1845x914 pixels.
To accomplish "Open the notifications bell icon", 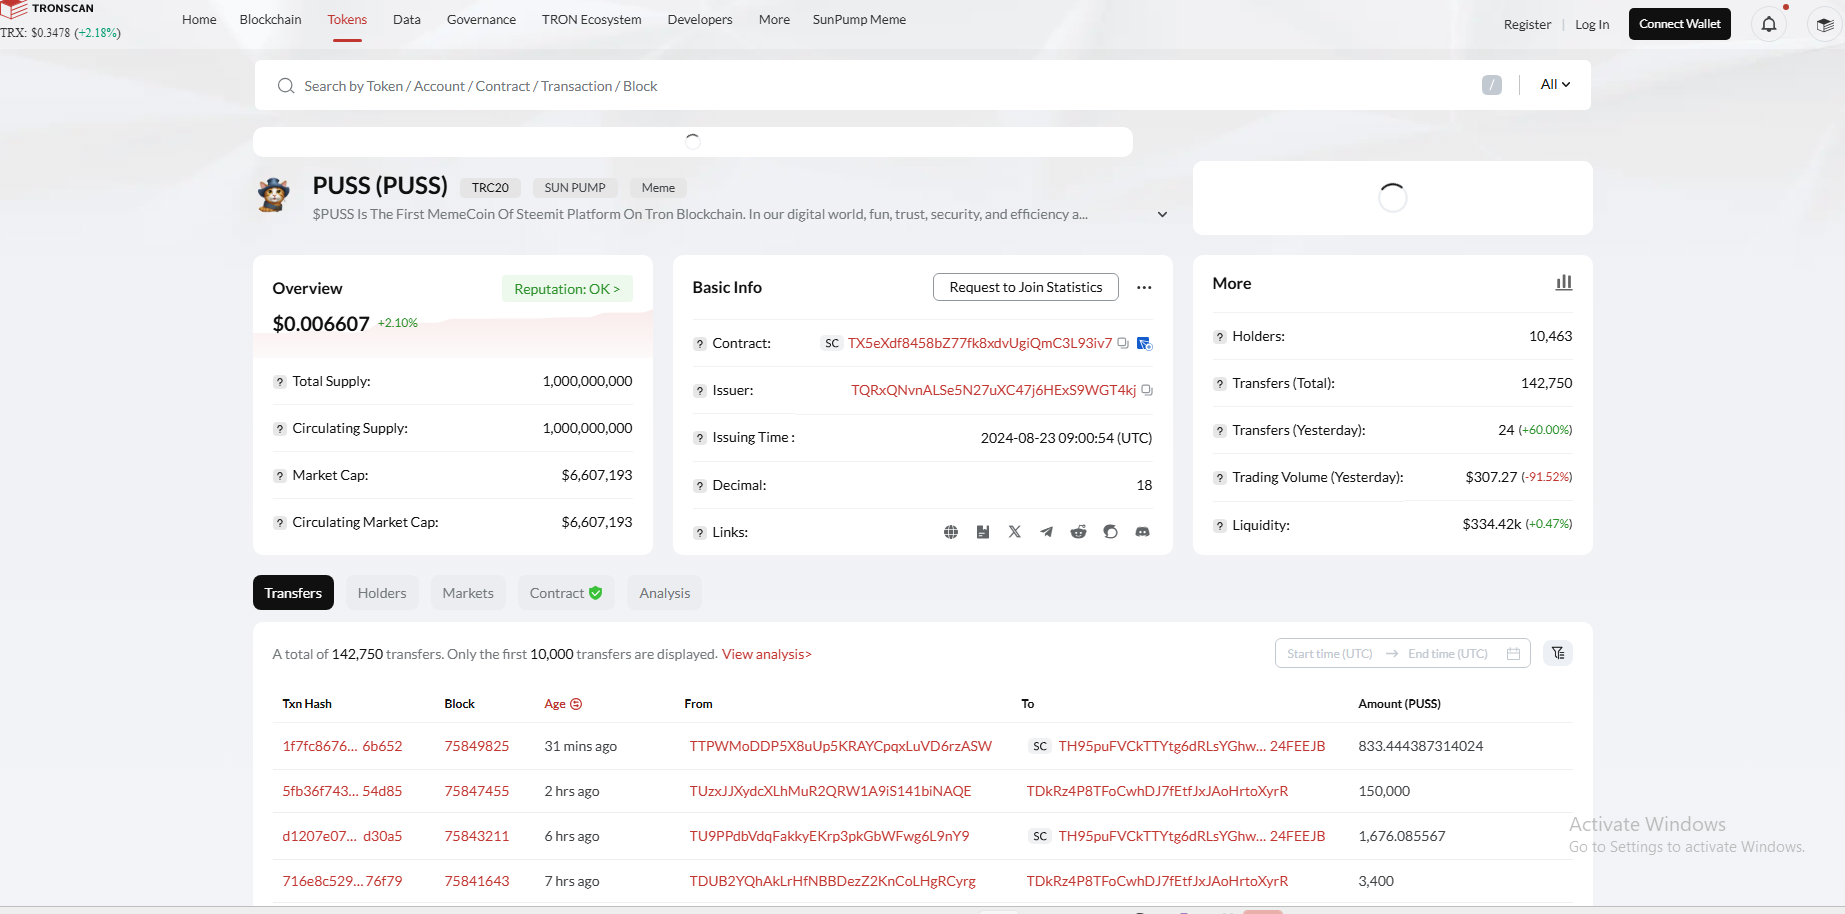I will click(x=1768, y=24).
